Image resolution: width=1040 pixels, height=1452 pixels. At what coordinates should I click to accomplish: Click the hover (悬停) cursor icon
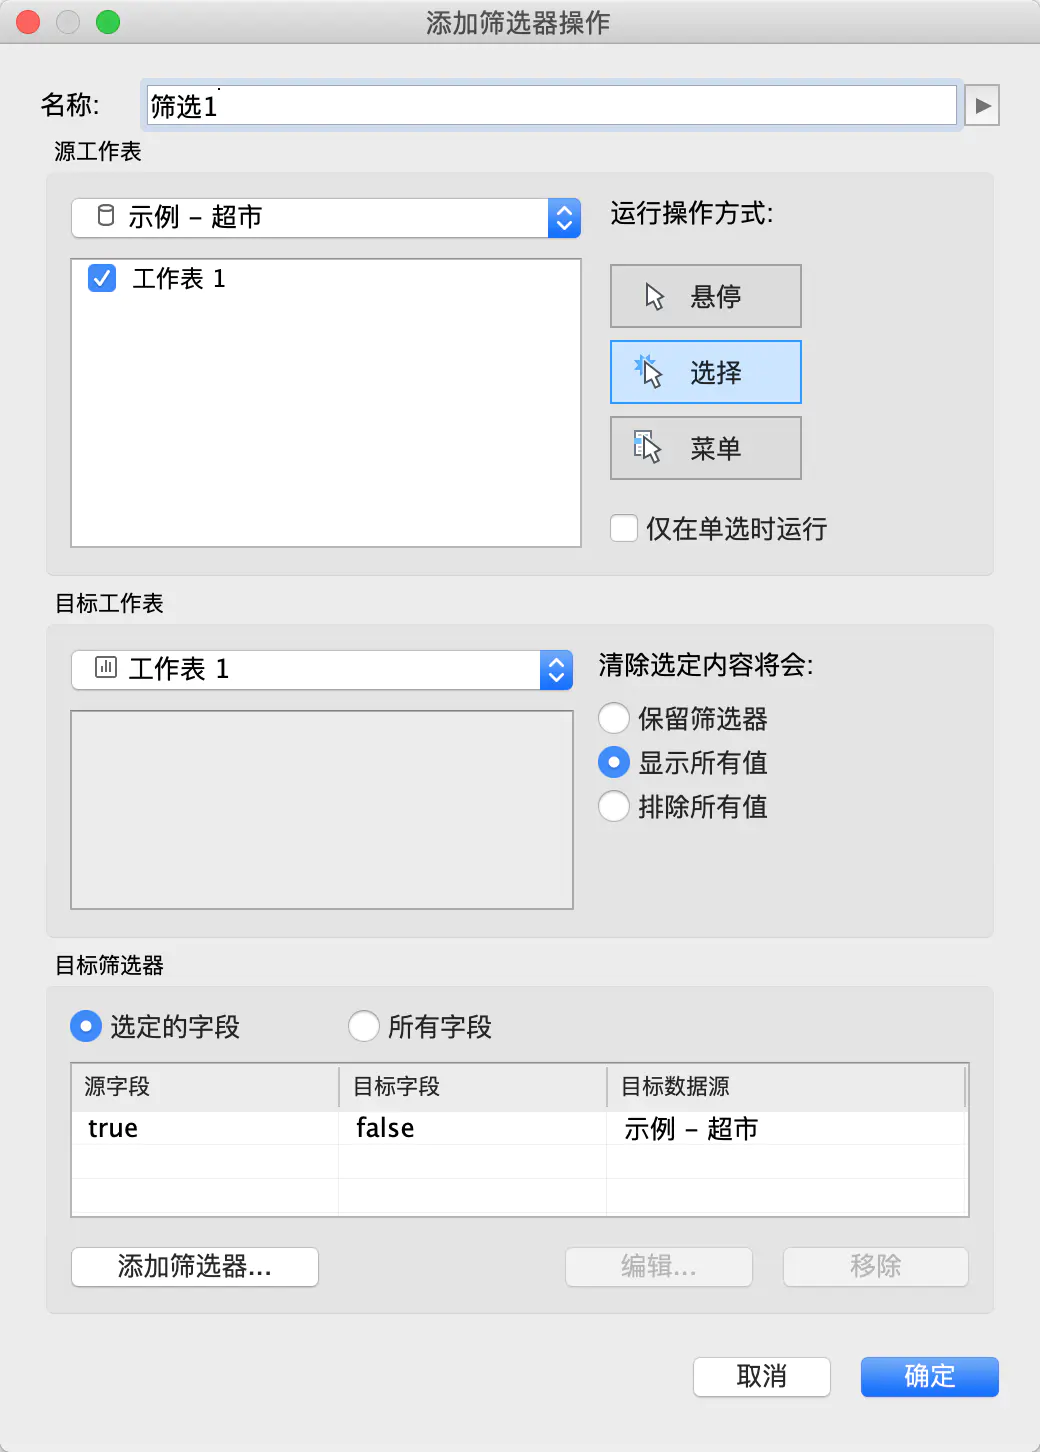654,297
